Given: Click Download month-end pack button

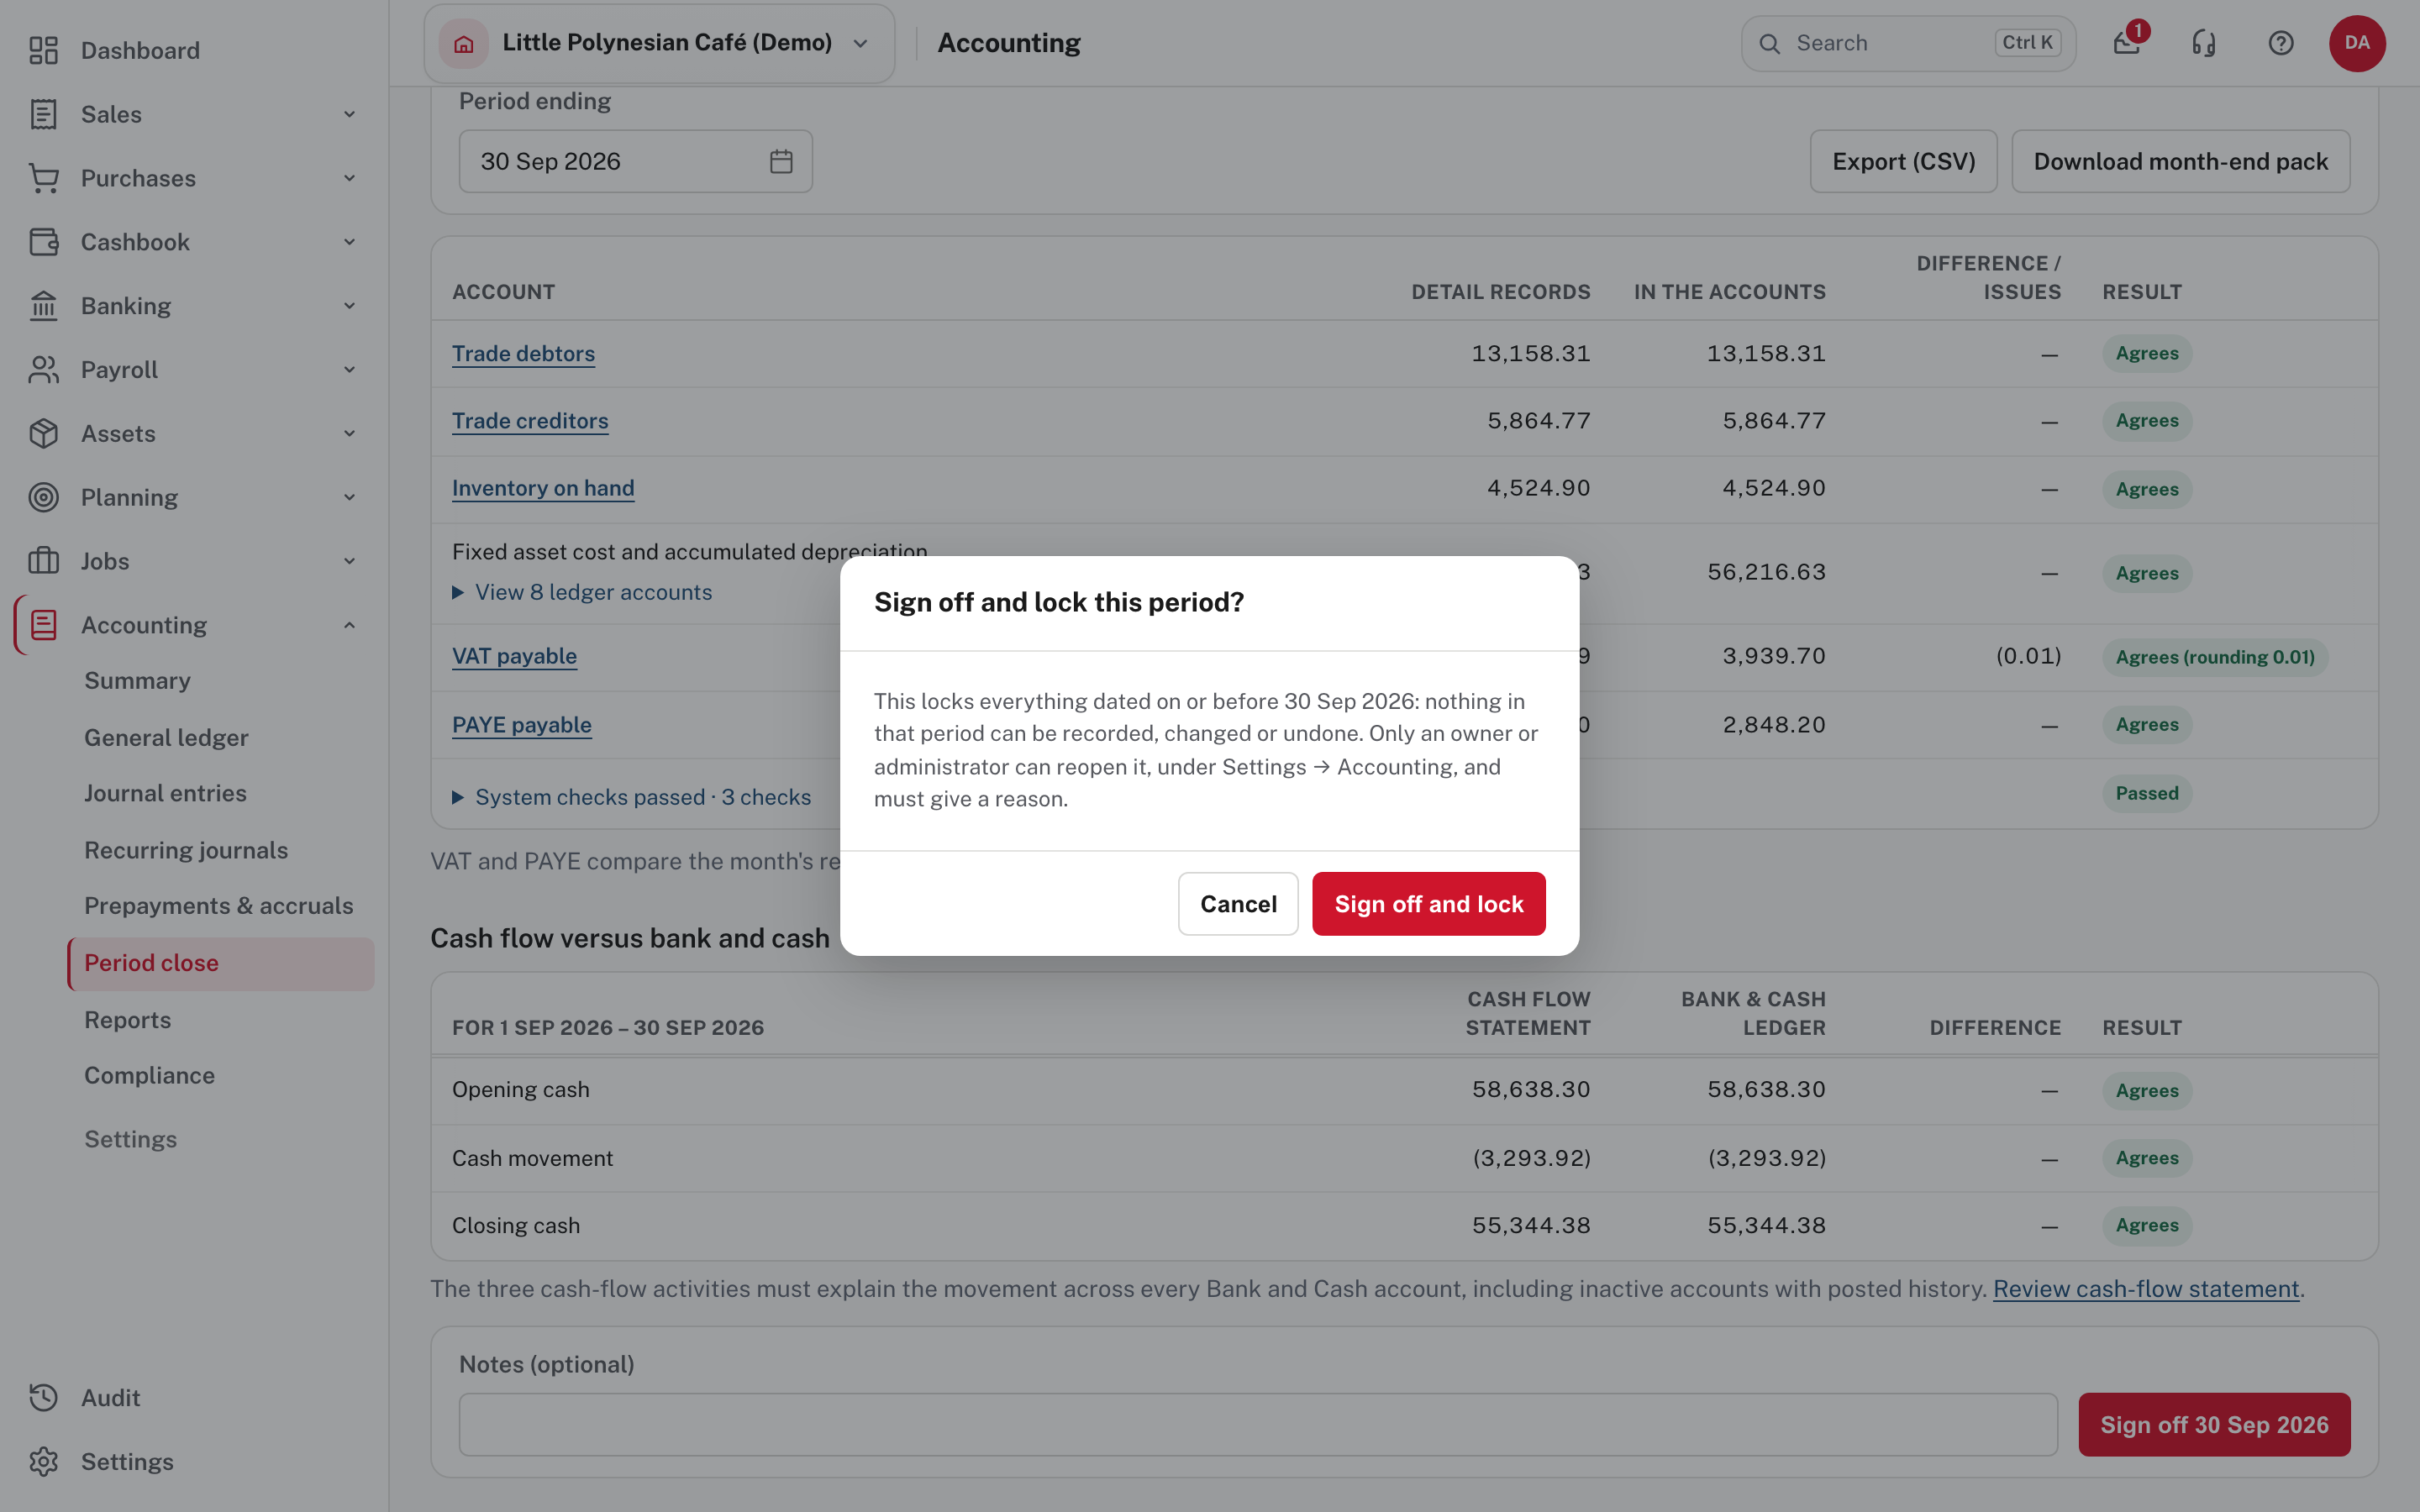Looking at the screenshot, I should pos(2181,161).
